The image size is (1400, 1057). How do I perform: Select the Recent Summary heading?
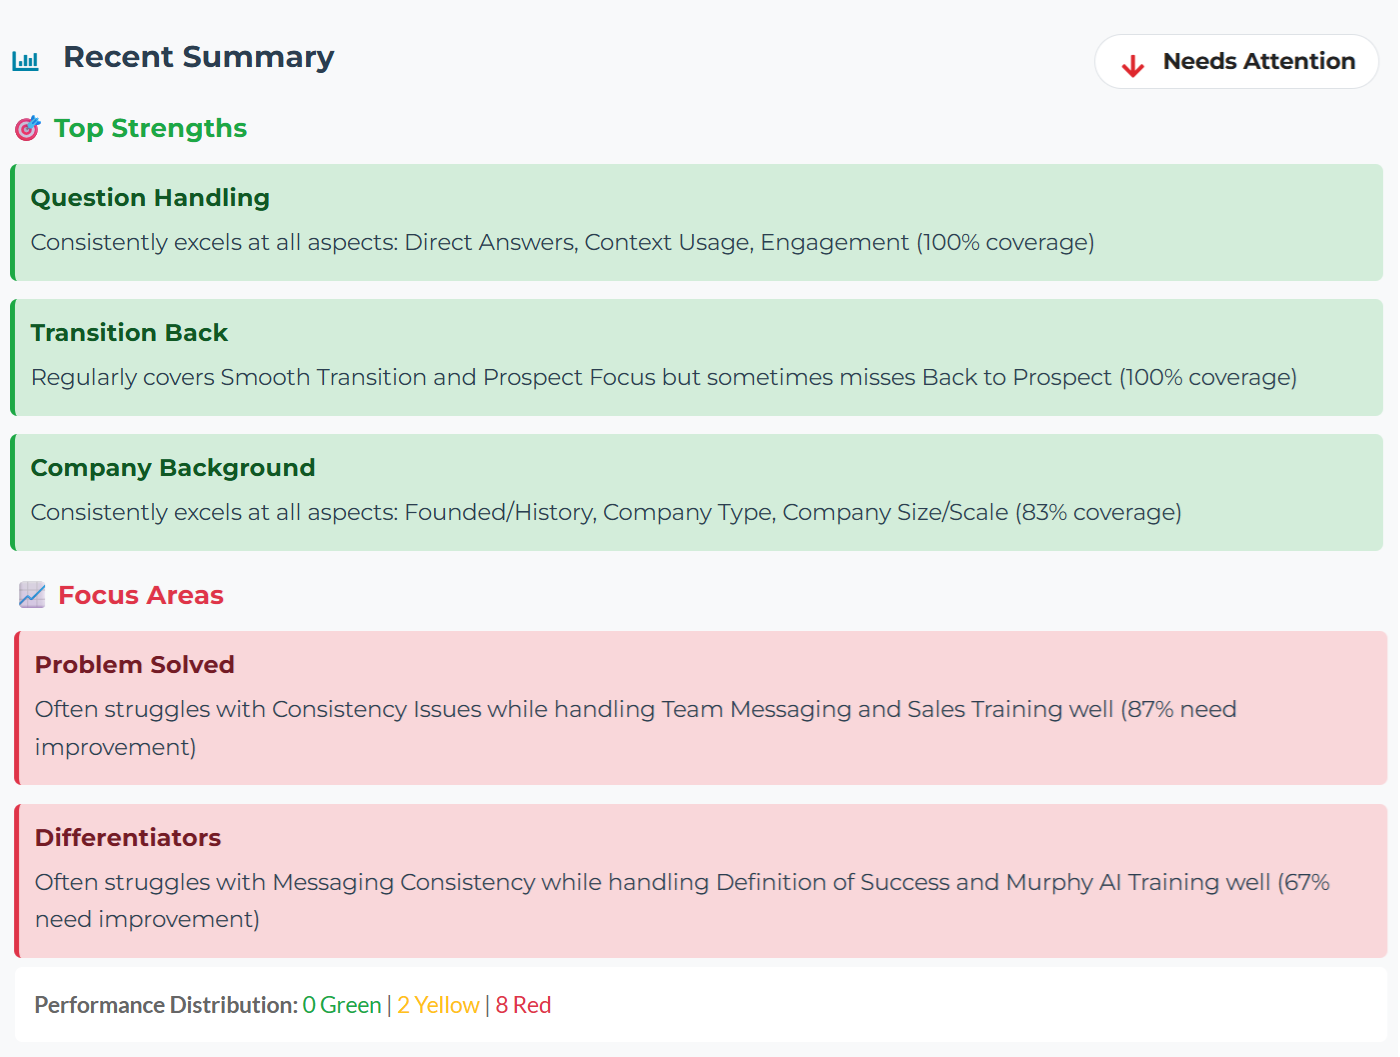pos(198,57)
